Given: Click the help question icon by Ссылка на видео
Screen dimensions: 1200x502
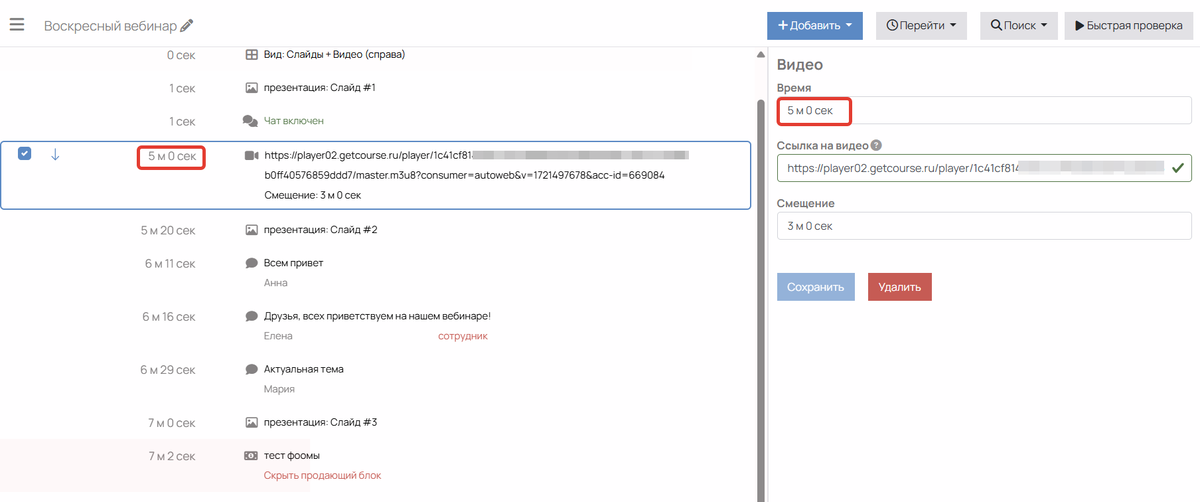Looking at the screenshot, I should [876, 145].
